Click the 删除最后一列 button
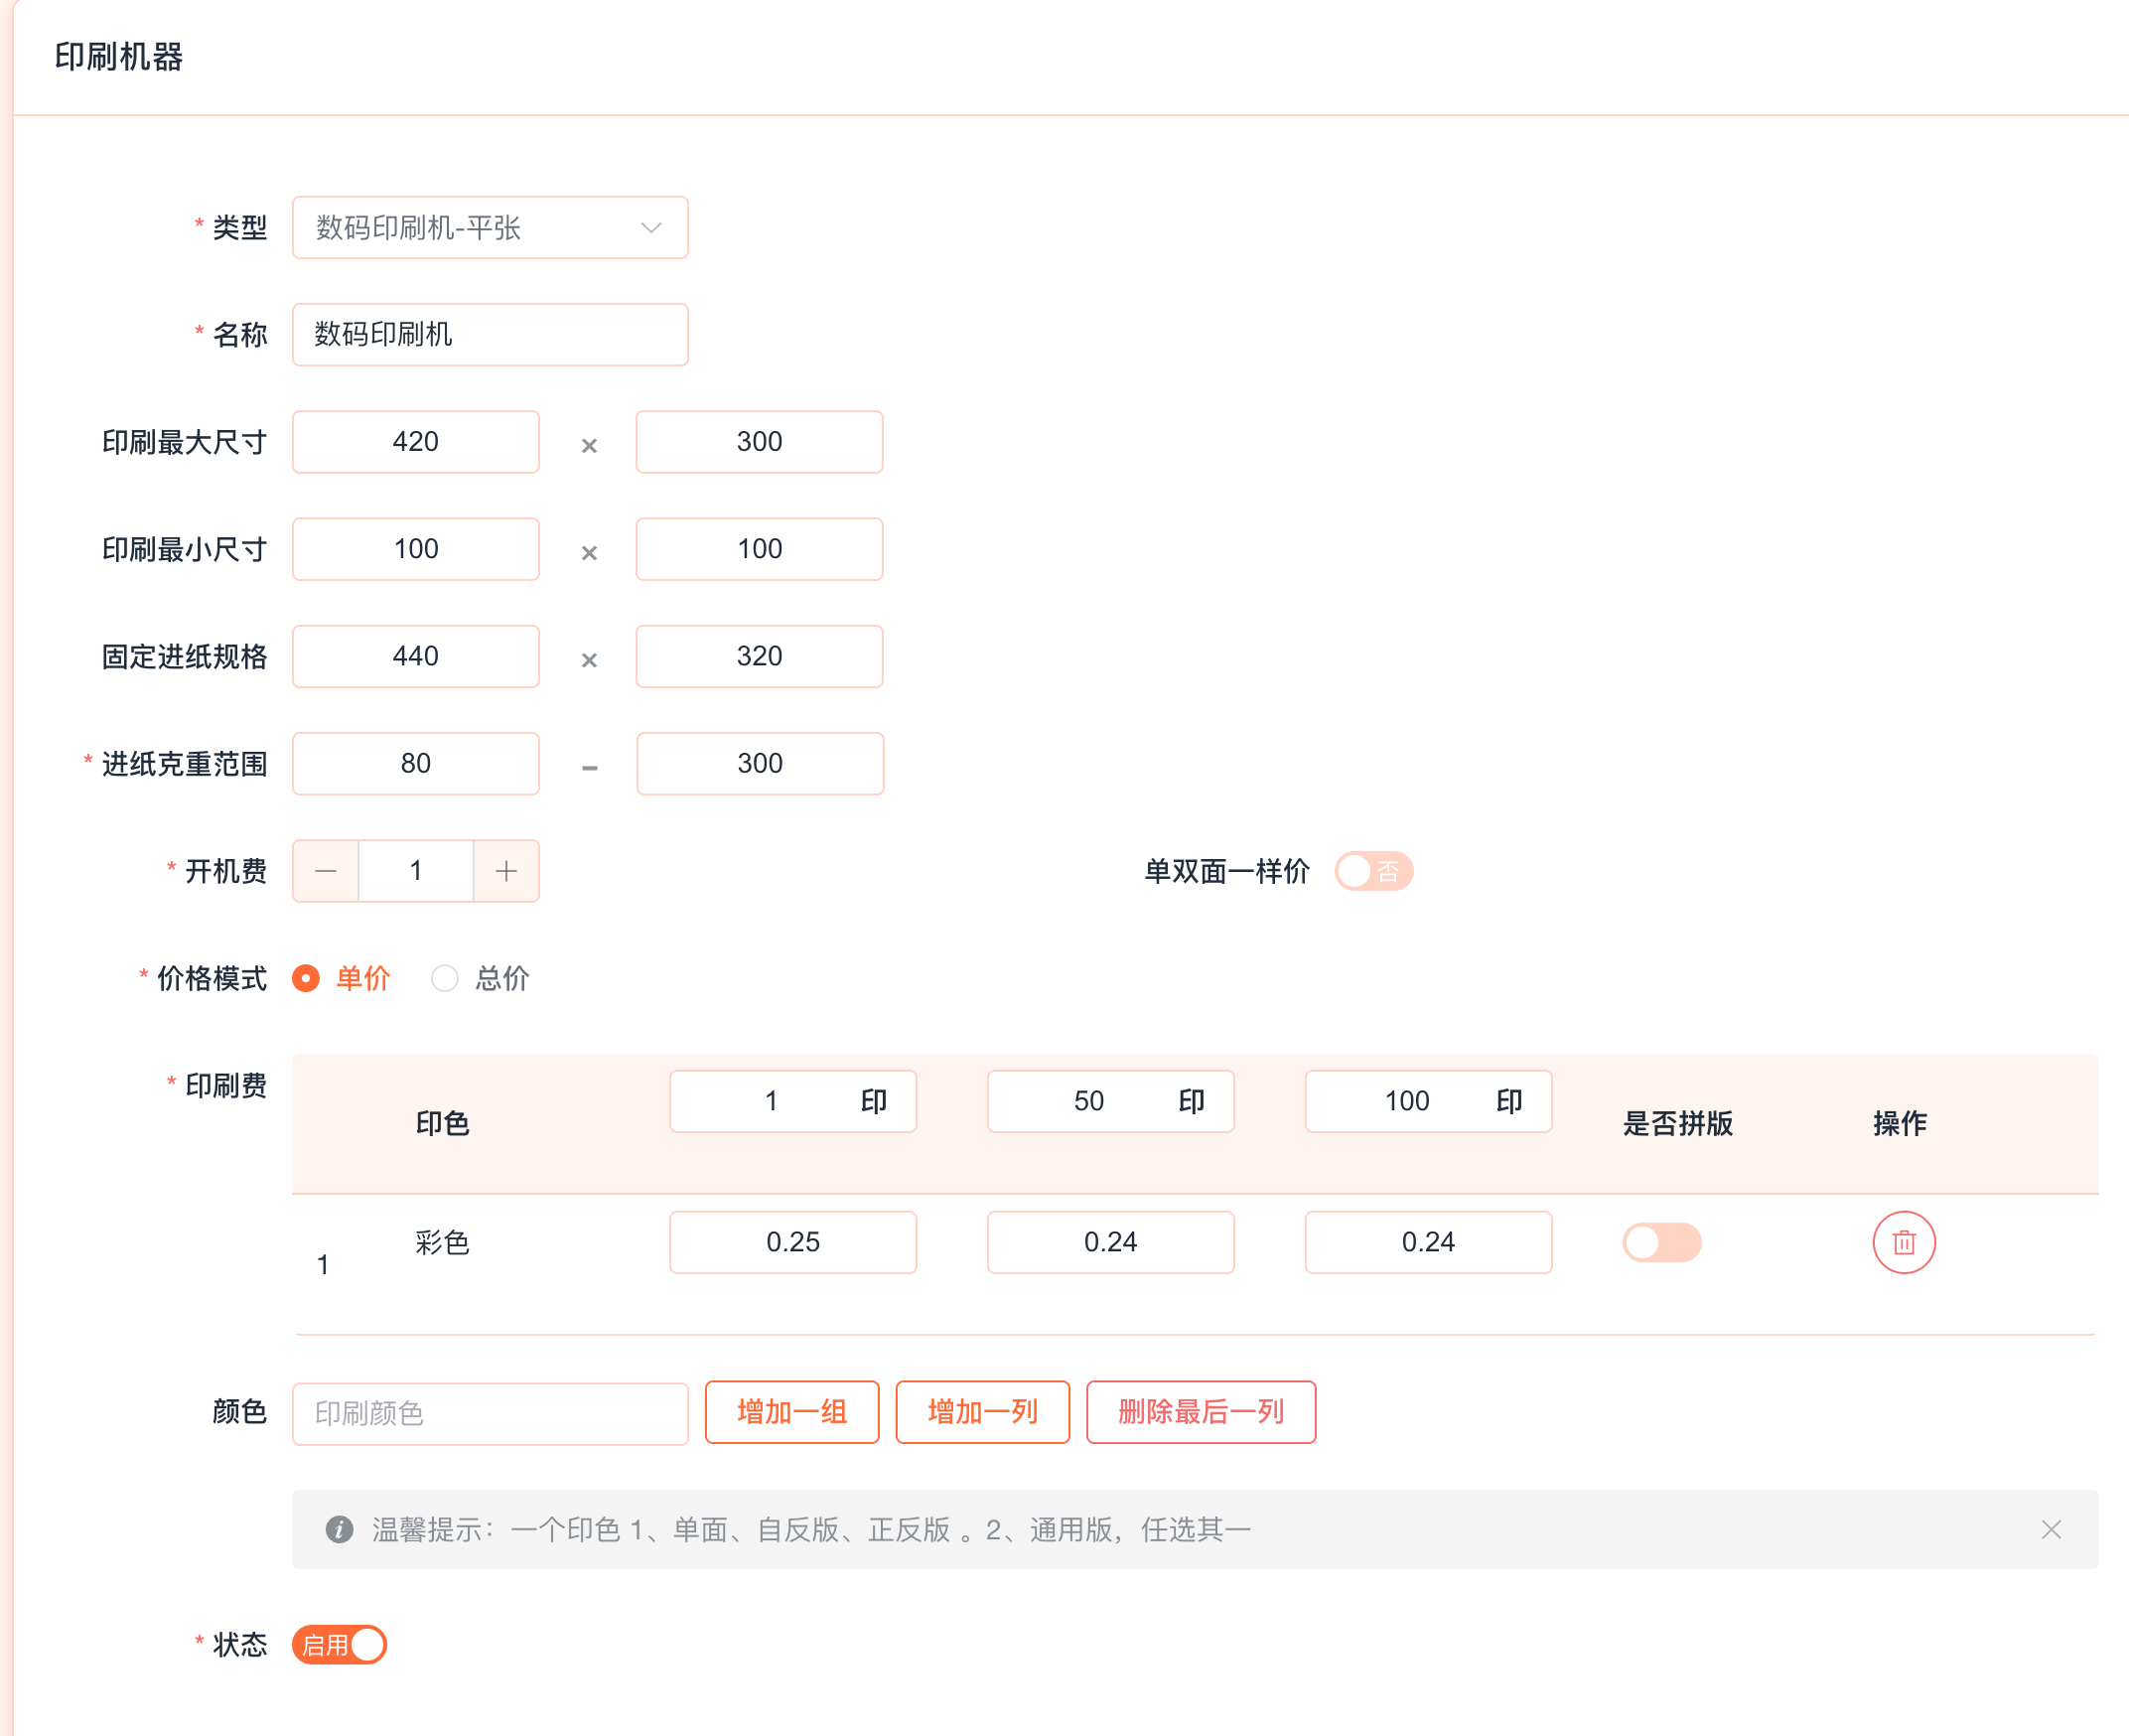Image resolution: width=2129 pixels, height=1736 pixels. point(1200,1412)
